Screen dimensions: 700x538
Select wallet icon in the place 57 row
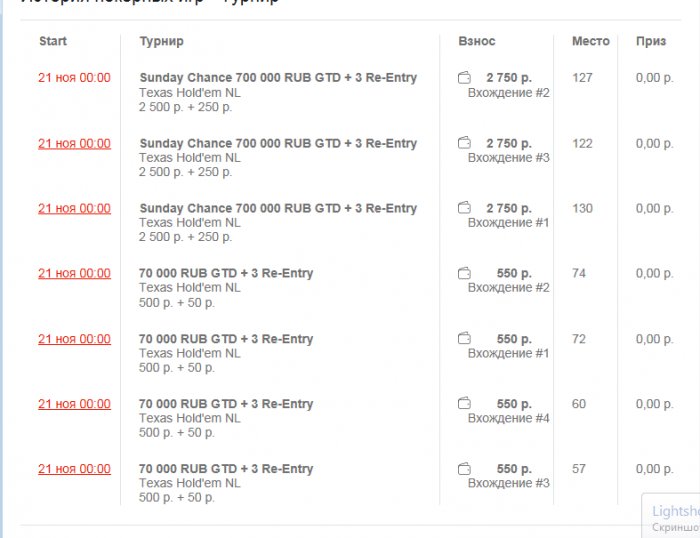(464, 469)
